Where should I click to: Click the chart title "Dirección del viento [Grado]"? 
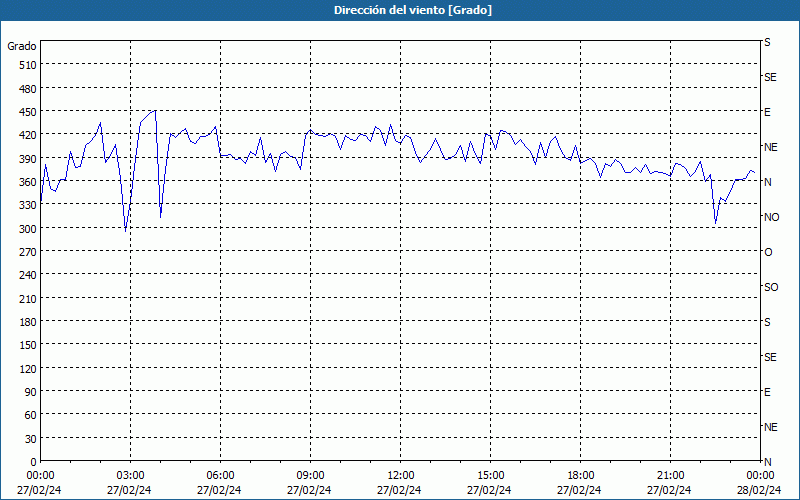(x=413, y=10)
